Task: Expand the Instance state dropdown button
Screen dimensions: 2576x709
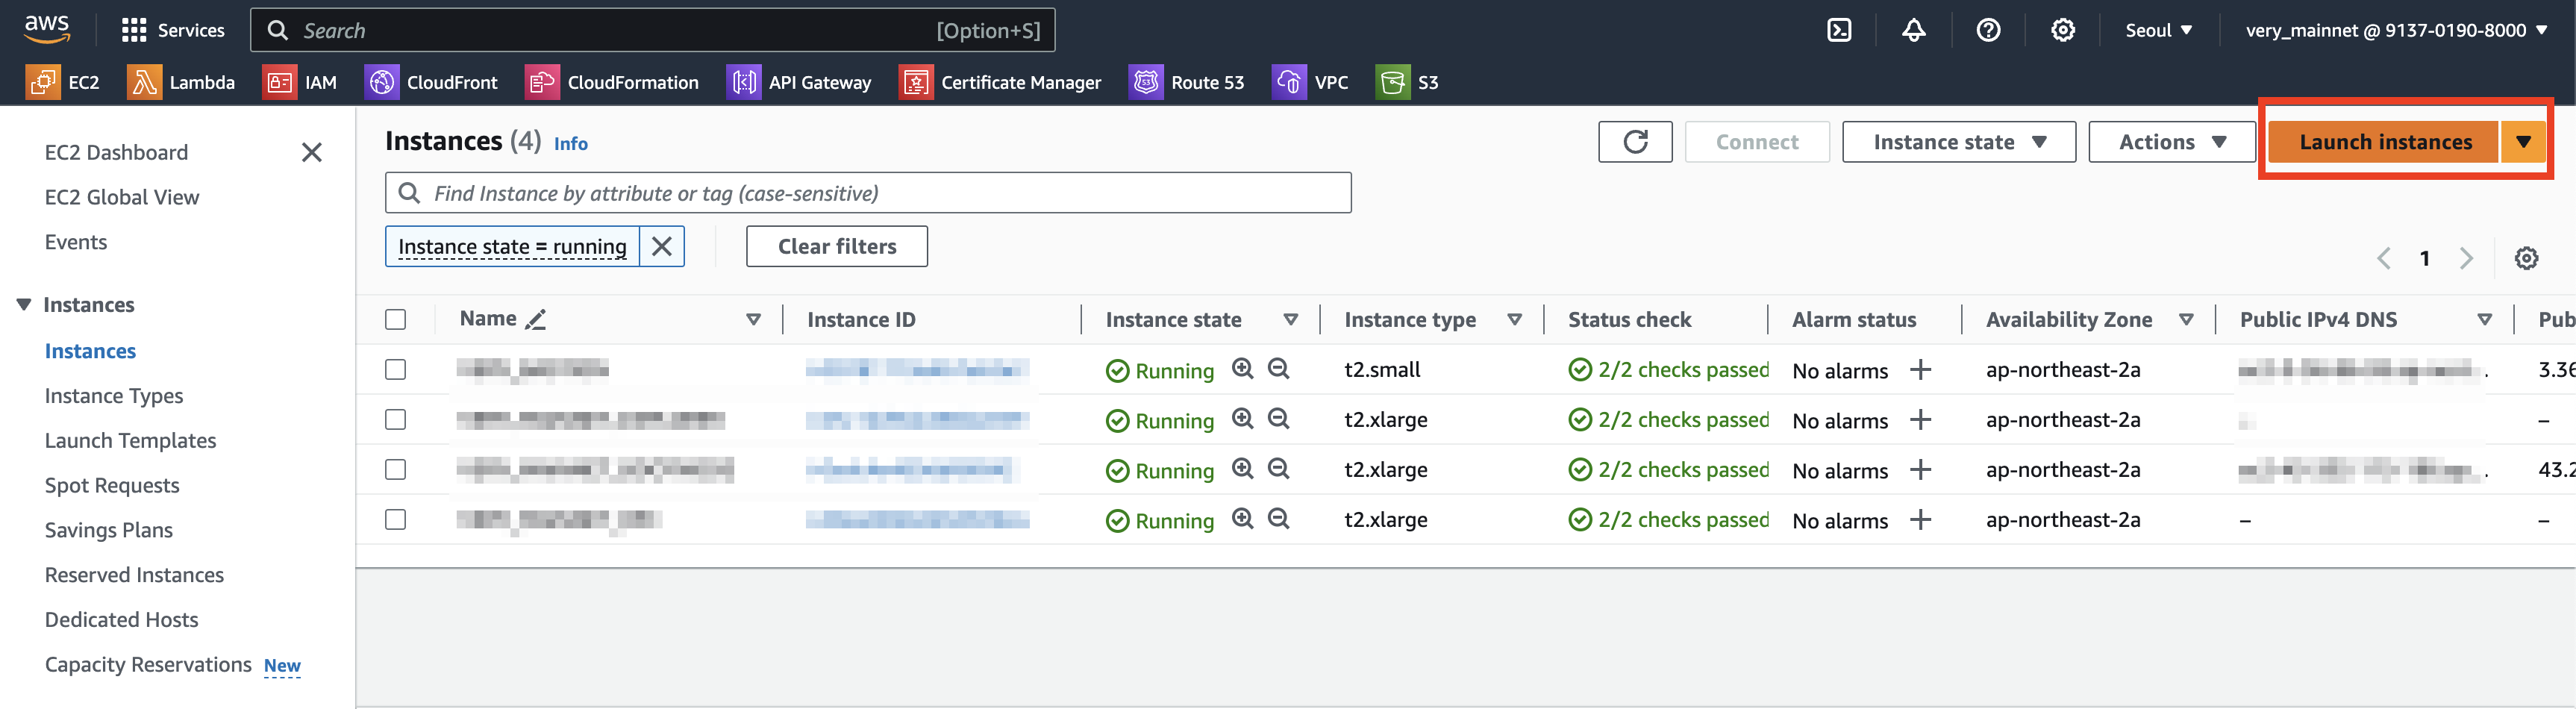Action: point(1958,142)
